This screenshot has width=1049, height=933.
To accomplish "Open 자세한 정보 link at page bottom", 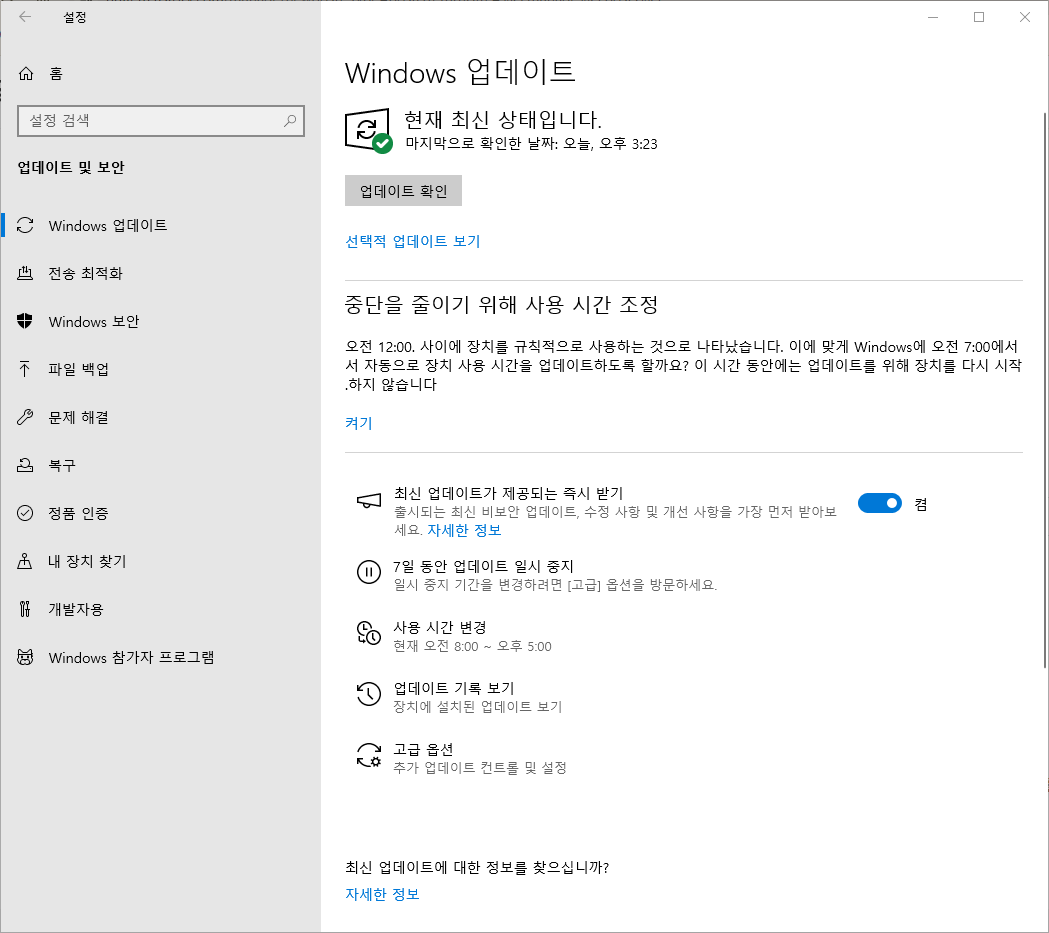I will click(x=382, y=894).
